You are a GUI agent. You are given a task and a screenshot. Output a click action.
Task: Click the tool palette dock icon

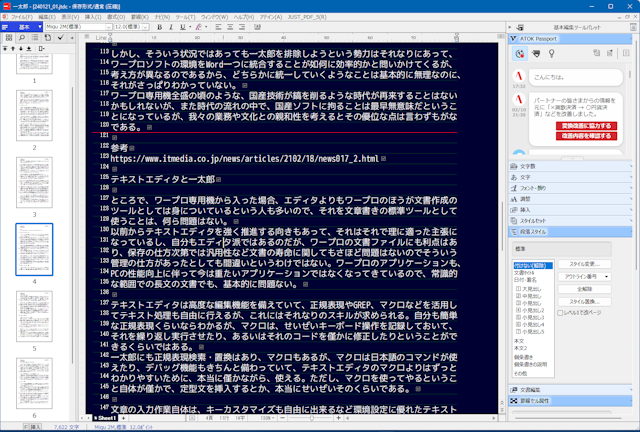[x=520, y=27]
